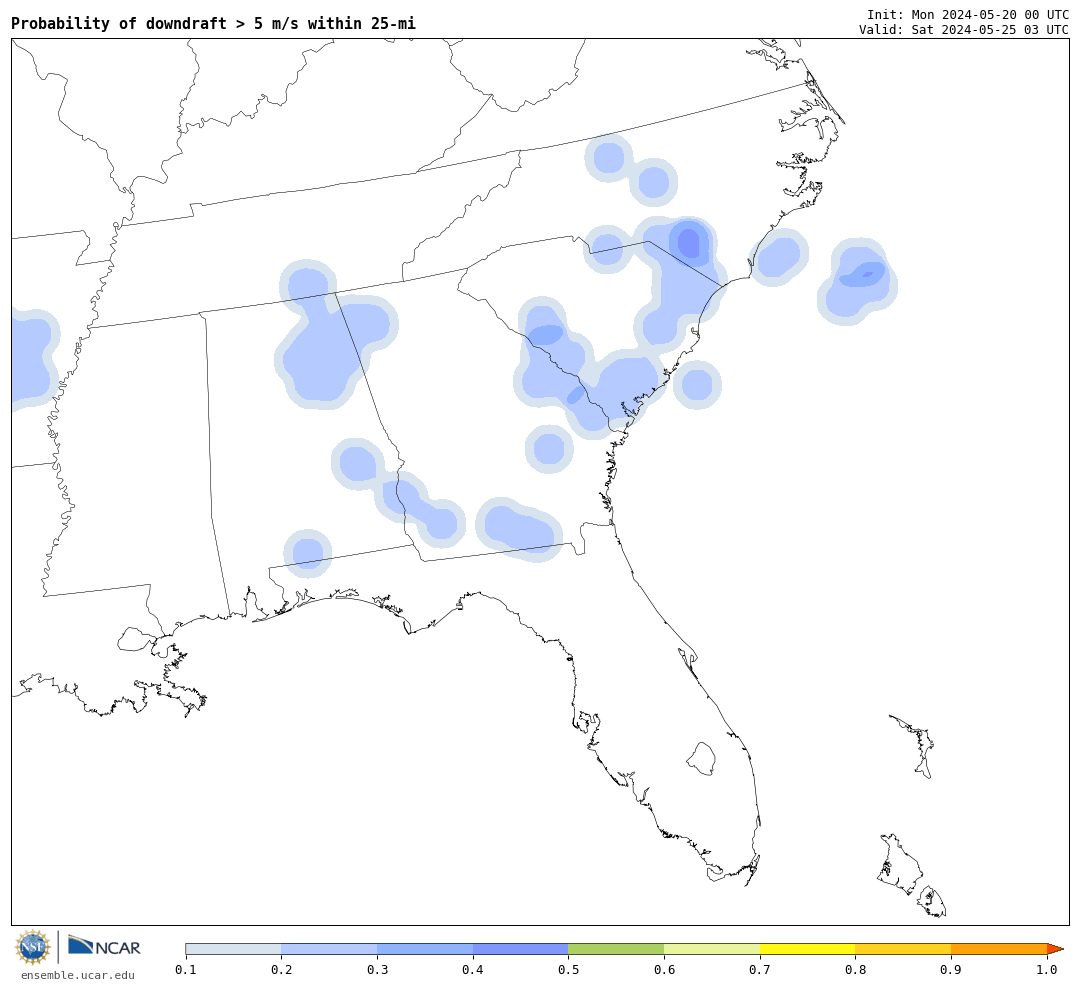Click the 0.5–0.6 green colorbar segment
1080x988 pixels.
coord(616,949)
